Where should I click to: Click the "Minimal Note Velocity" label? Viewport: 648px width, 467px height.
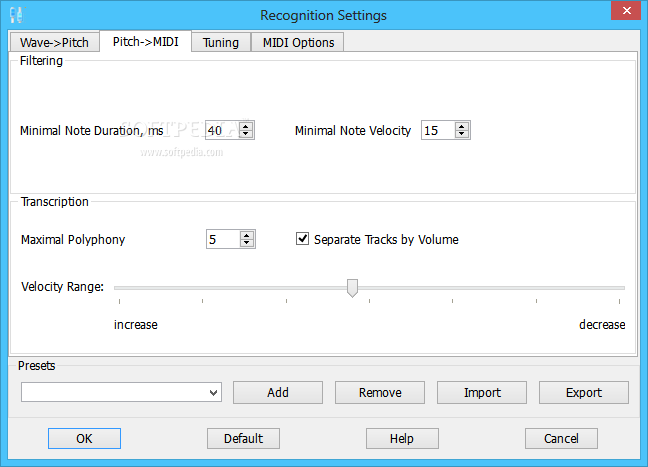[353, 131]
